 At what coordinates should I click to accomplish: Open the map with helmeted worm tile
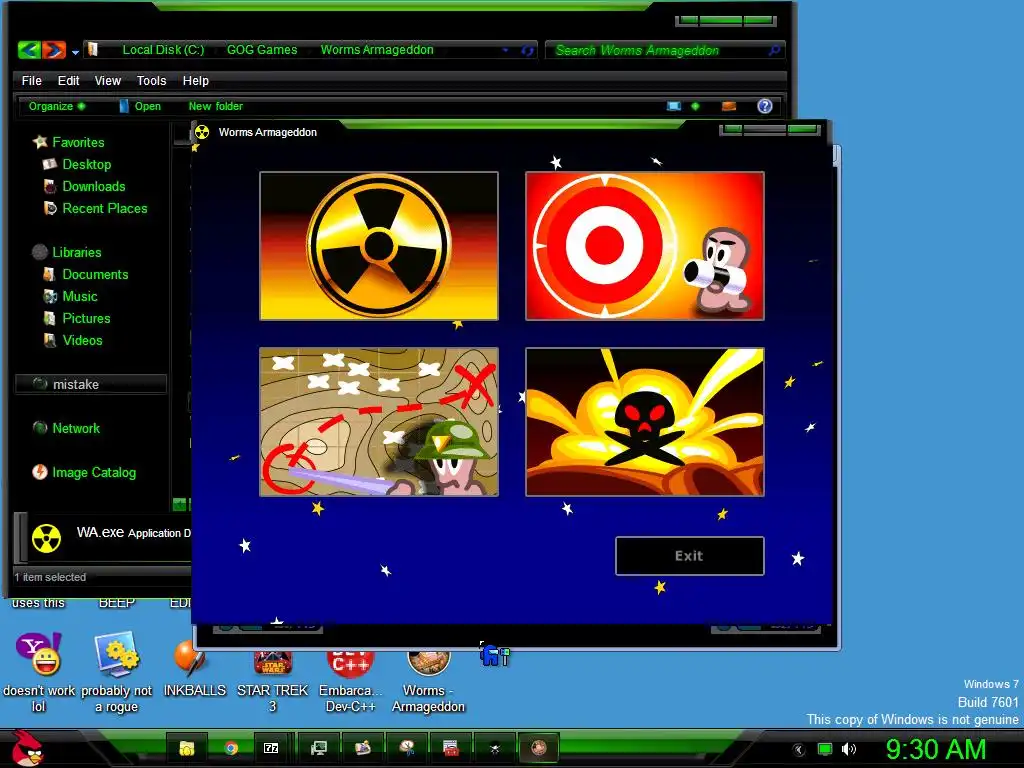point(379,422)
